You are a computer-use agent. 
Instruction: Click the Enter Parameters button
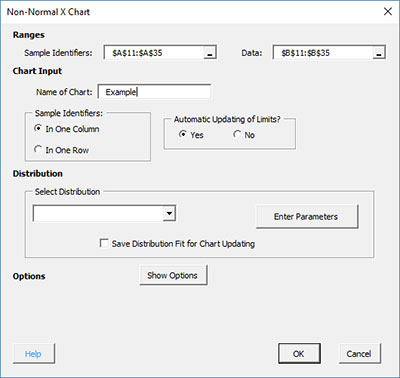(306, 216)
